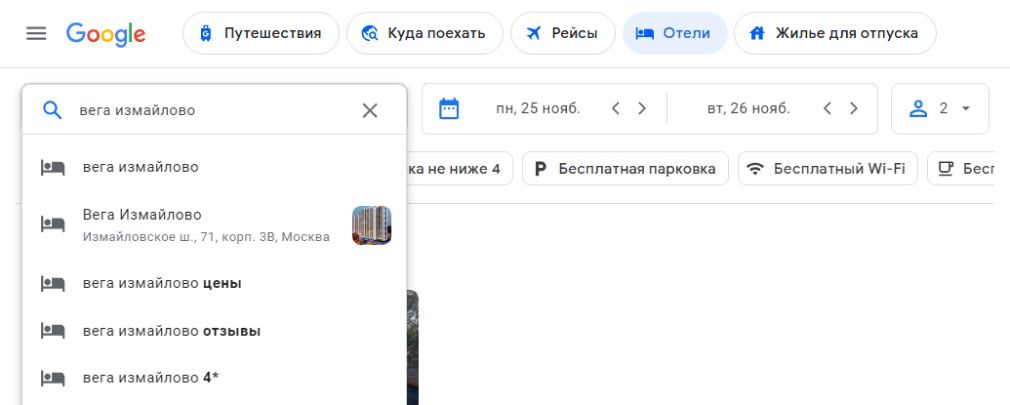Clear the search box with X
Screen dimensions: 1010x405
tap(370, 111)
